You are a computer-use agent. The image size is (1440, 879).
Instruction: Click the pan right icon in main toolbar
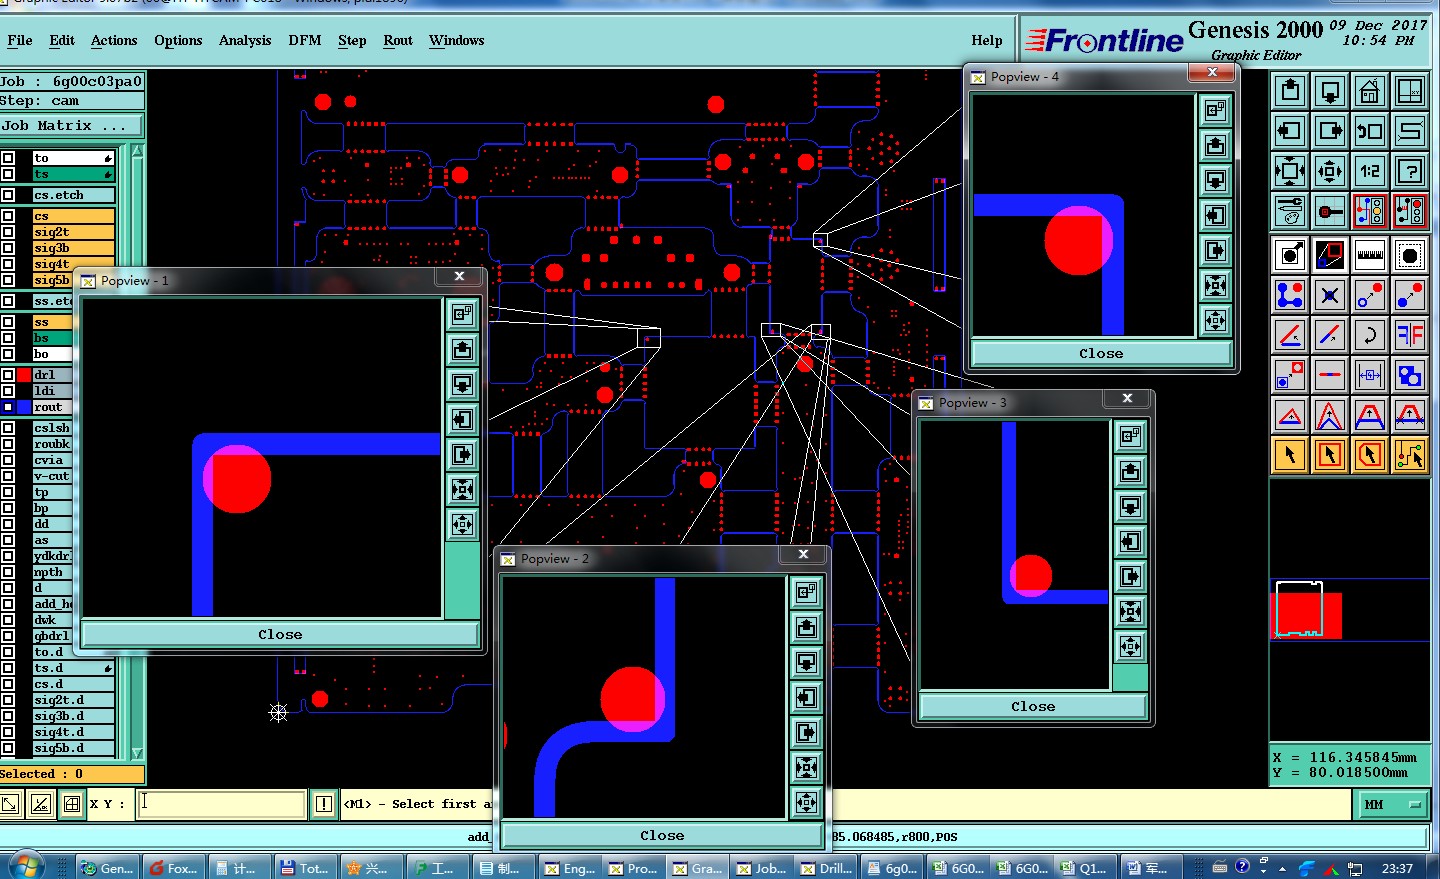tap(1330, 131)
